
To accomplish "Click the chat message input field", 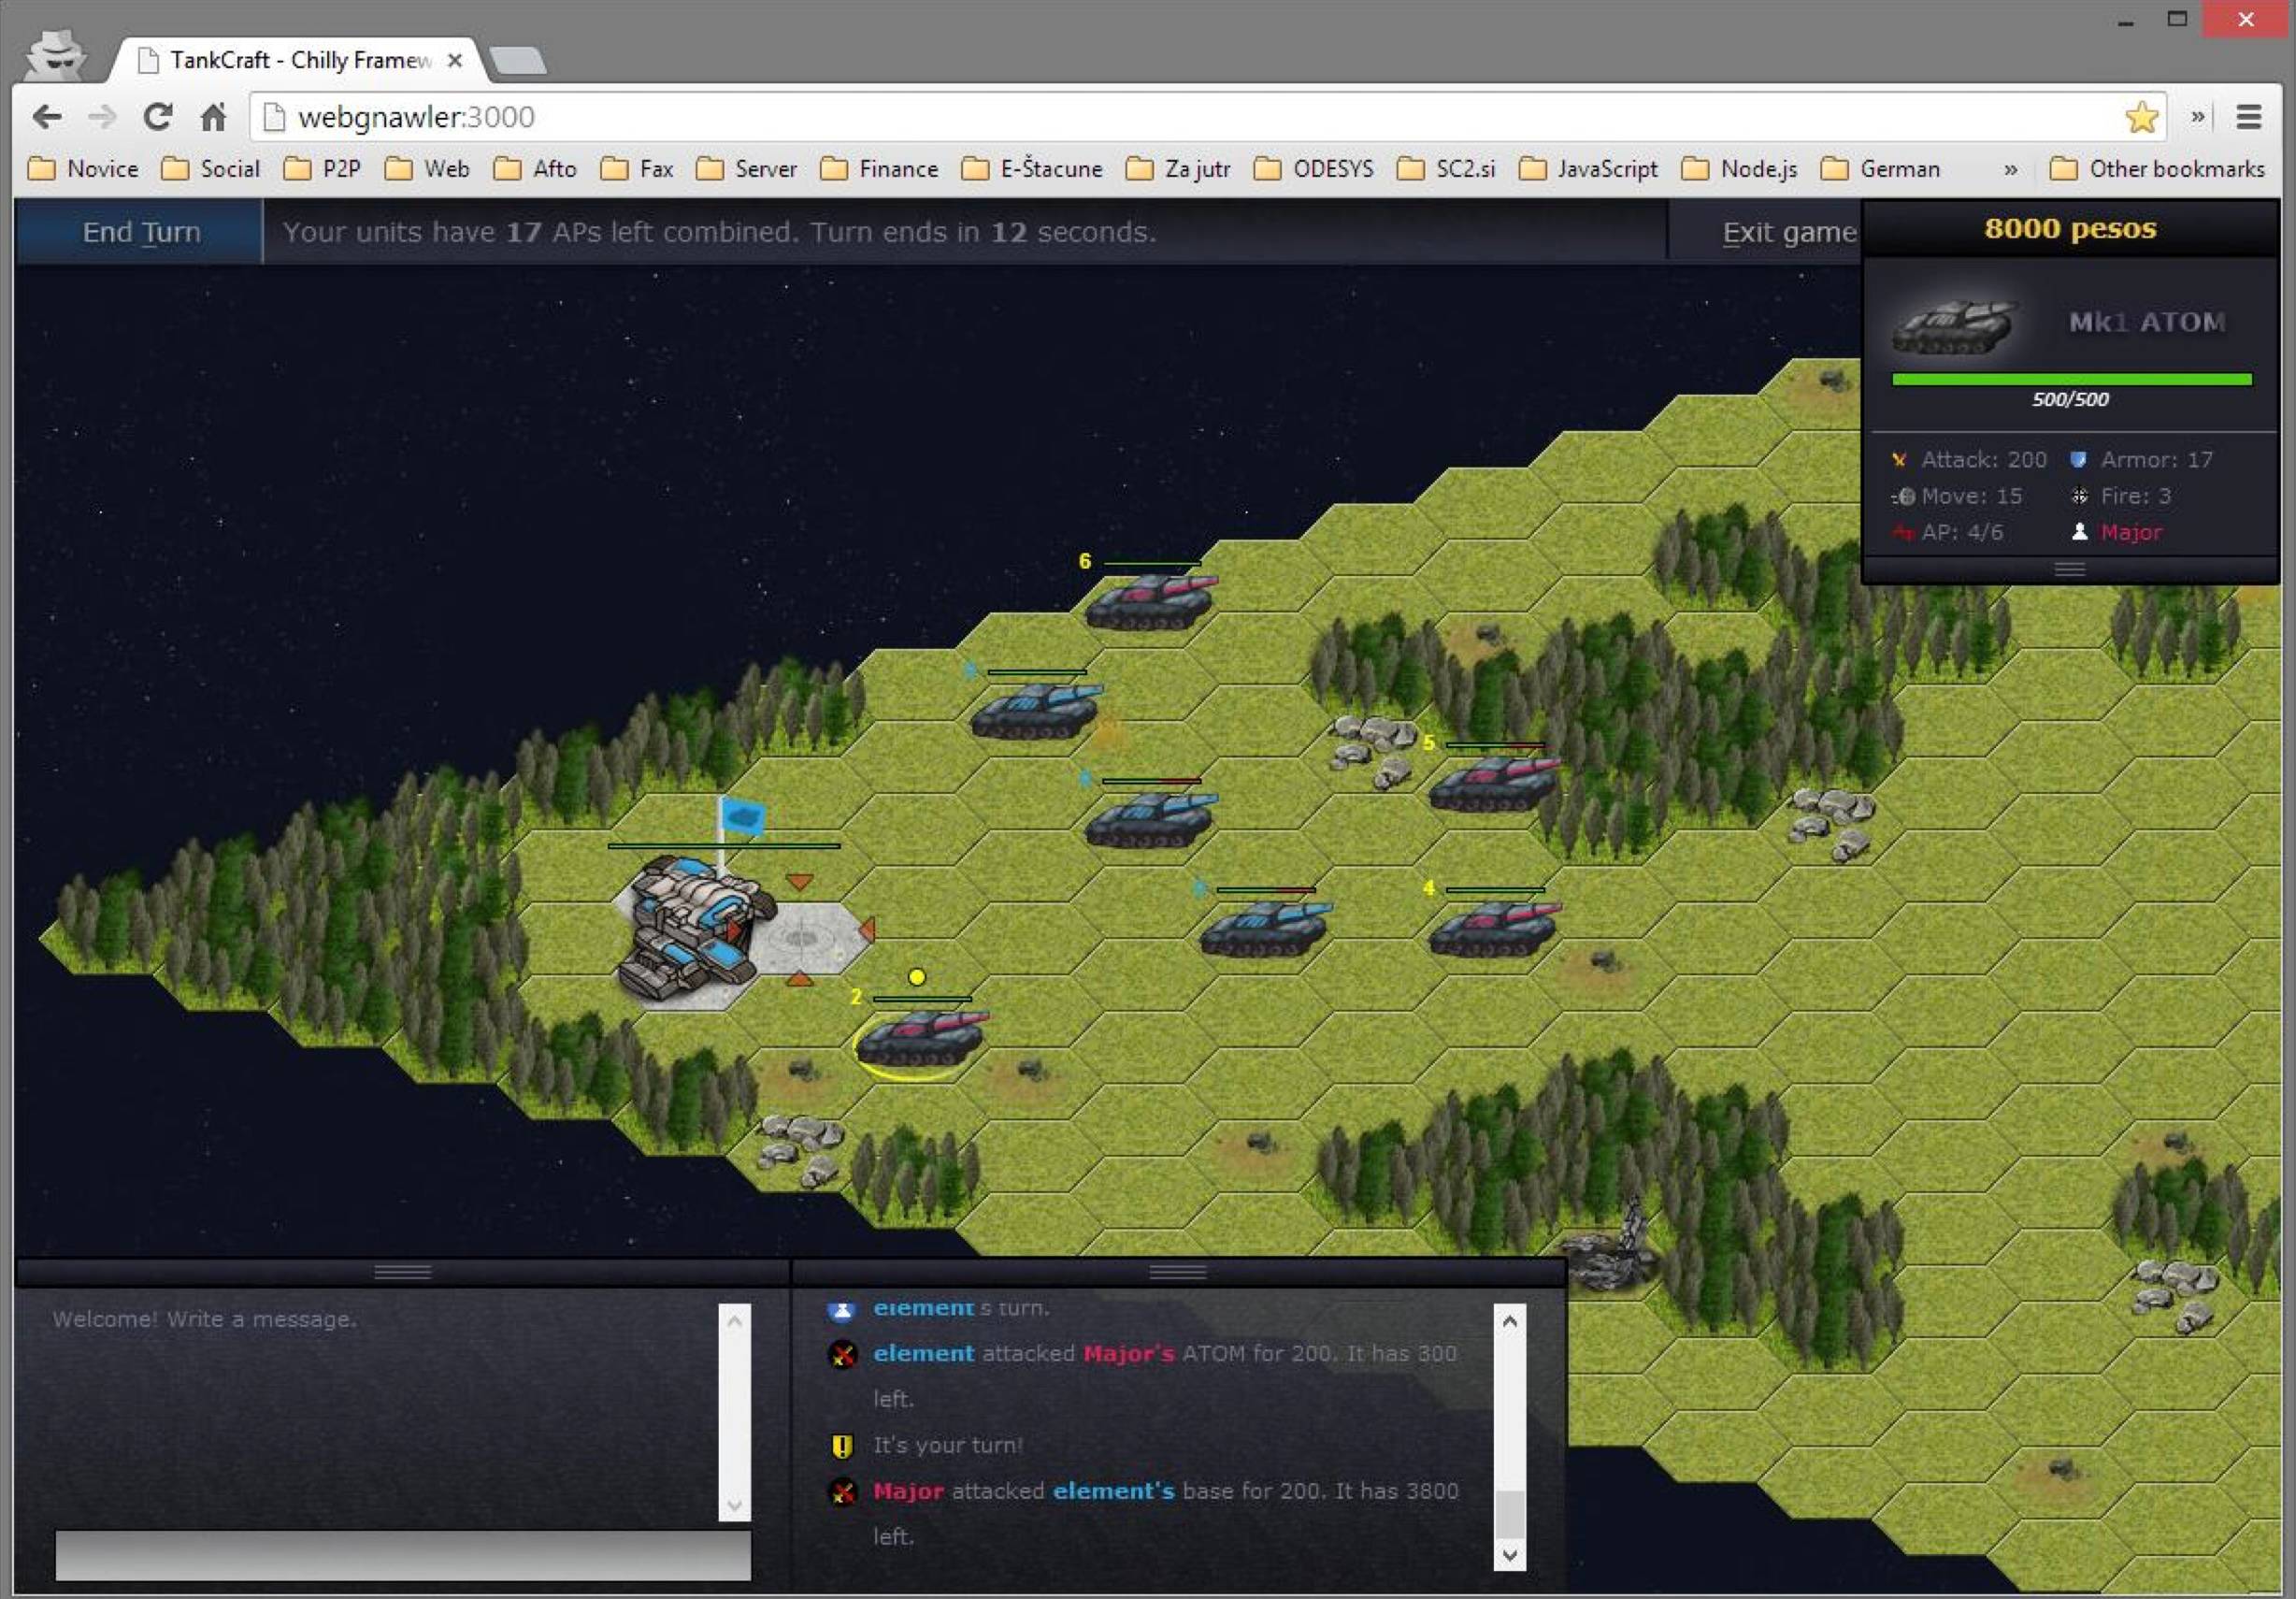I will [403, 1555].
